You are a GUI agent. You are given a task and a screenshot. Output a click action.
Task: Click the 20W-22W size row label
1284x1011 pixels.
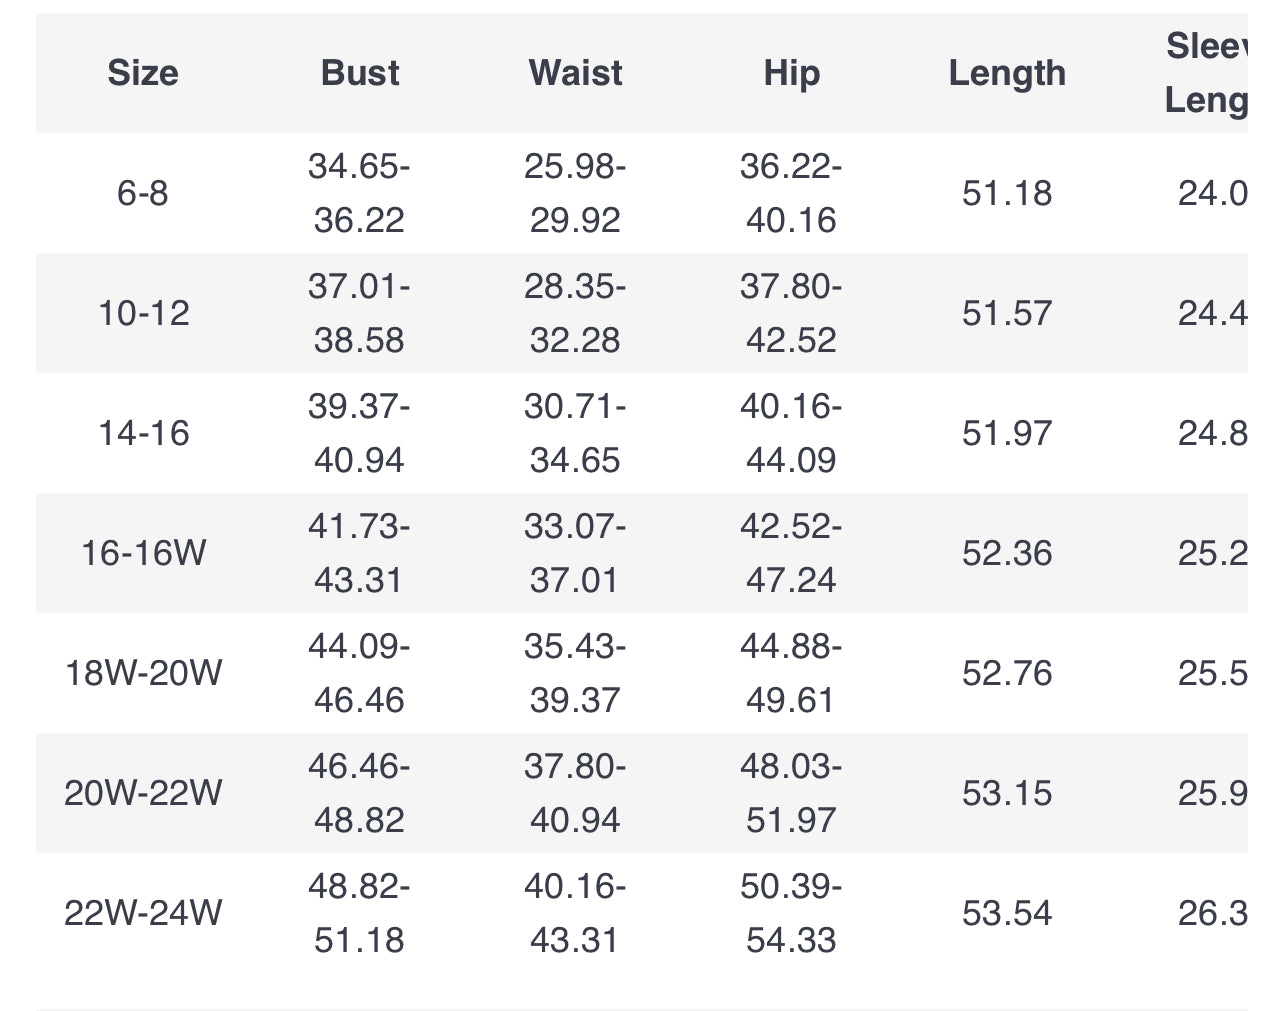pos(143,793)
